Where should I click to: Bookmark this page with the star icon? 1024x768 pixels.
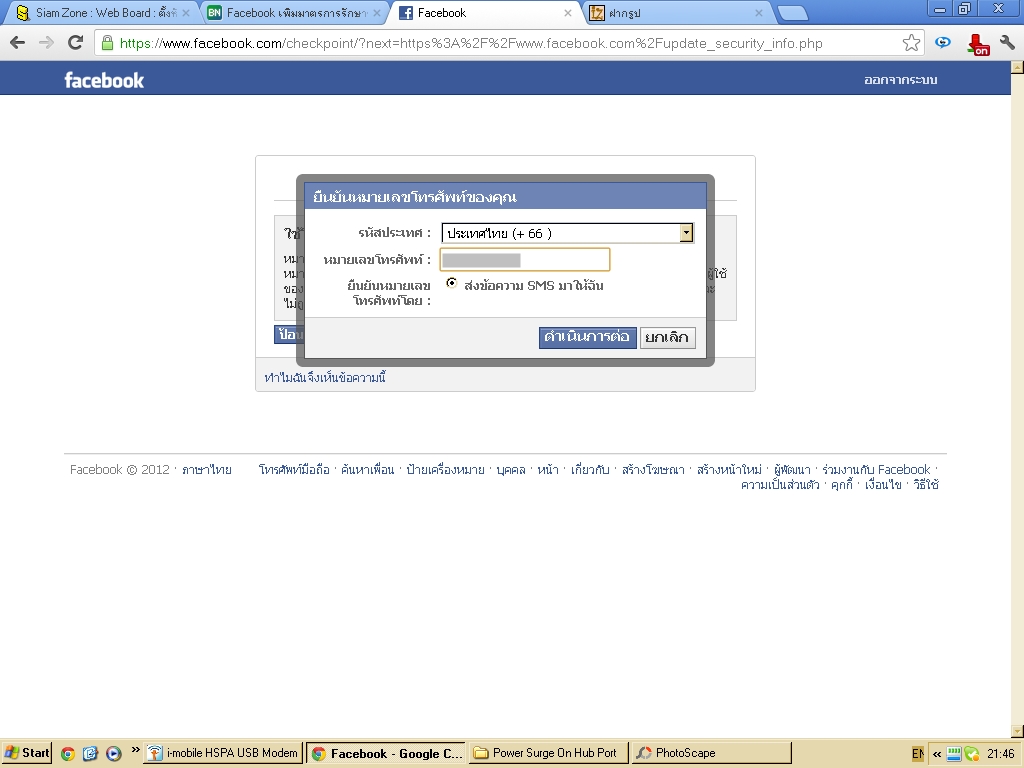[x=911, y=43]
